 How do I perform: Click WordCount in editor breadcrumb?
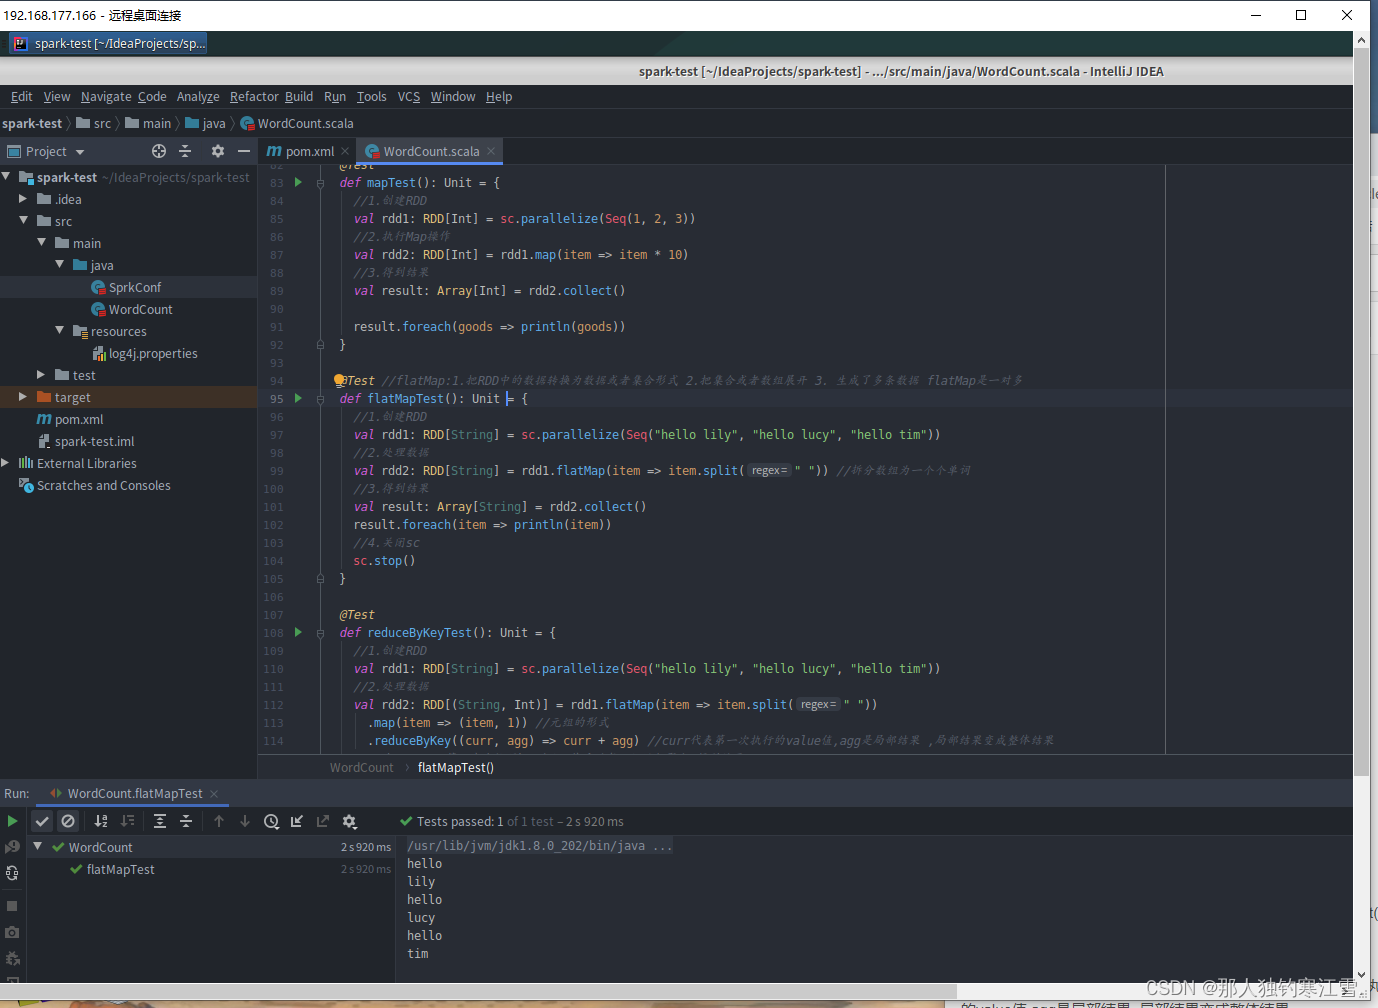point(362,767)
